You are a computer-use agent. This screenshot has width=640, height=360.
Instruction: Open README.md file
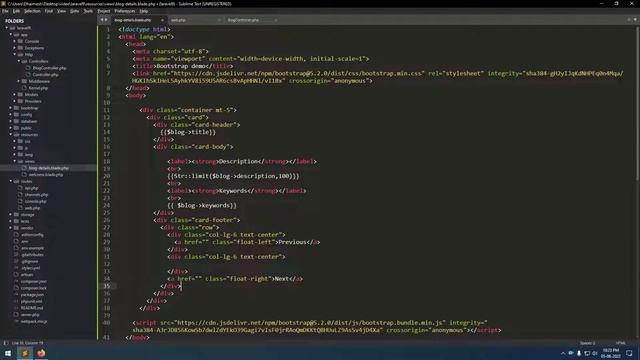pos(31,308)
